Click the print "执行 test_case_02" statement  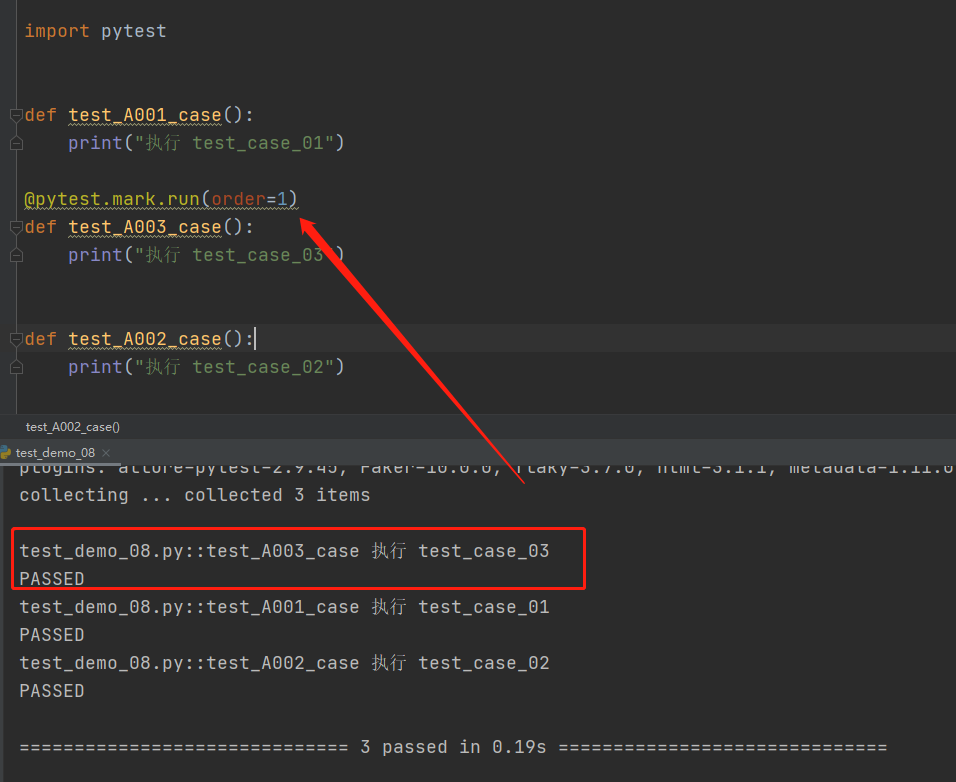tap(206, 367)
